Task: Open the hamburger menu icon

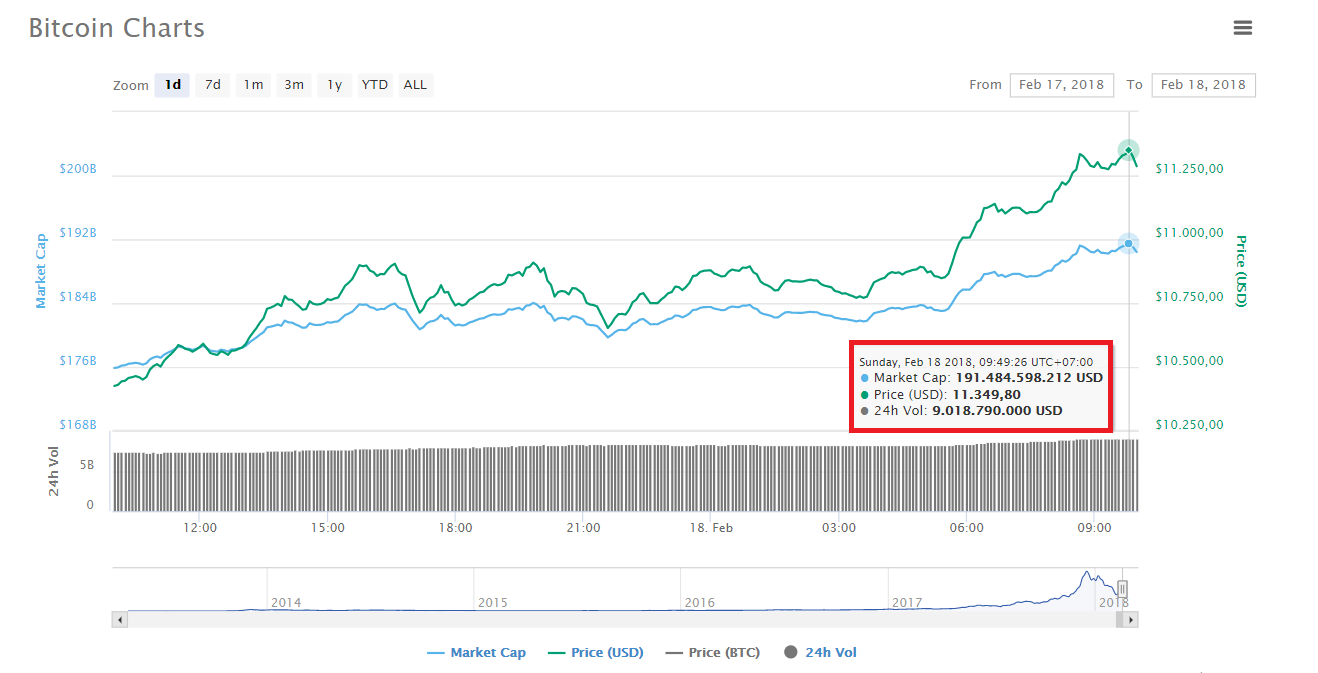Action: pos(1242,27)
